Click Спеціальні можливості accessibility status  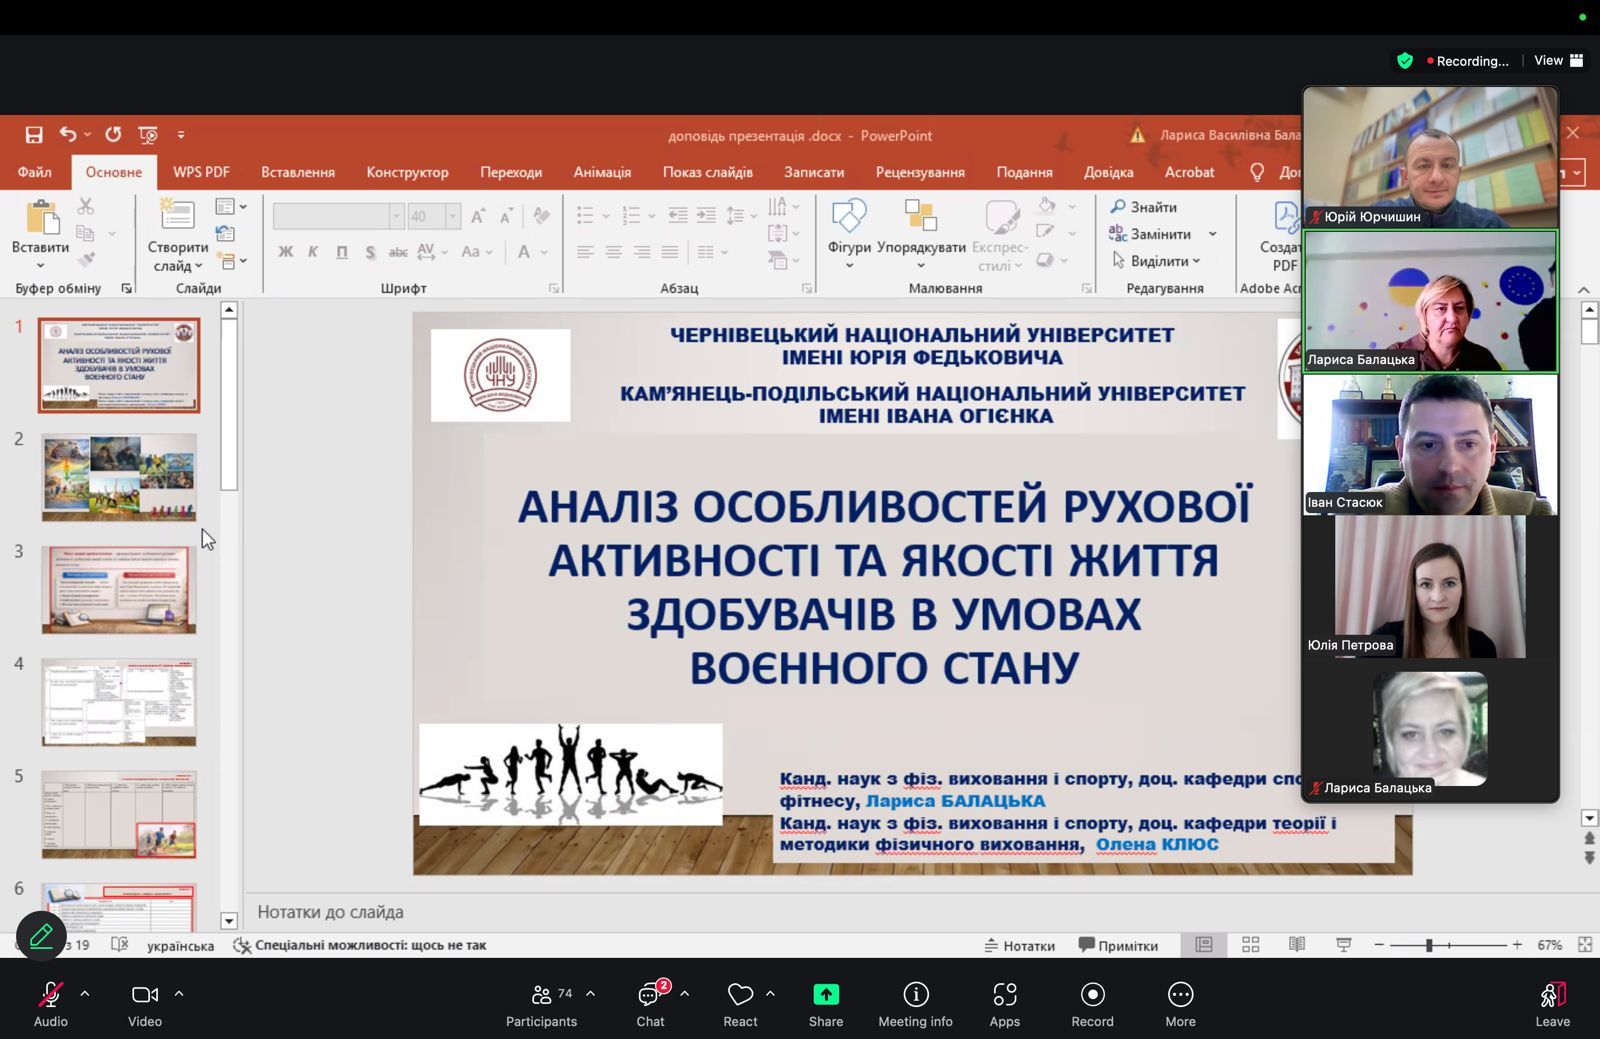click(360, 945)
